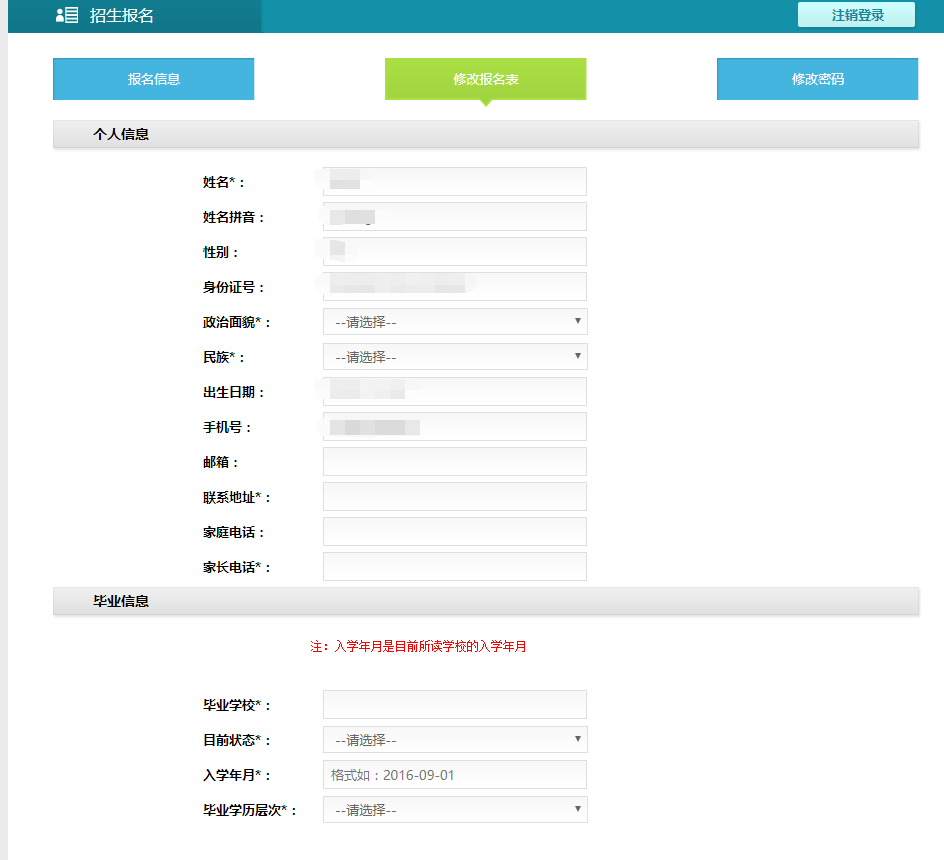
Task: Select the 修改报名表 tab
Action: pyautogui.click(x=485, y=79)
